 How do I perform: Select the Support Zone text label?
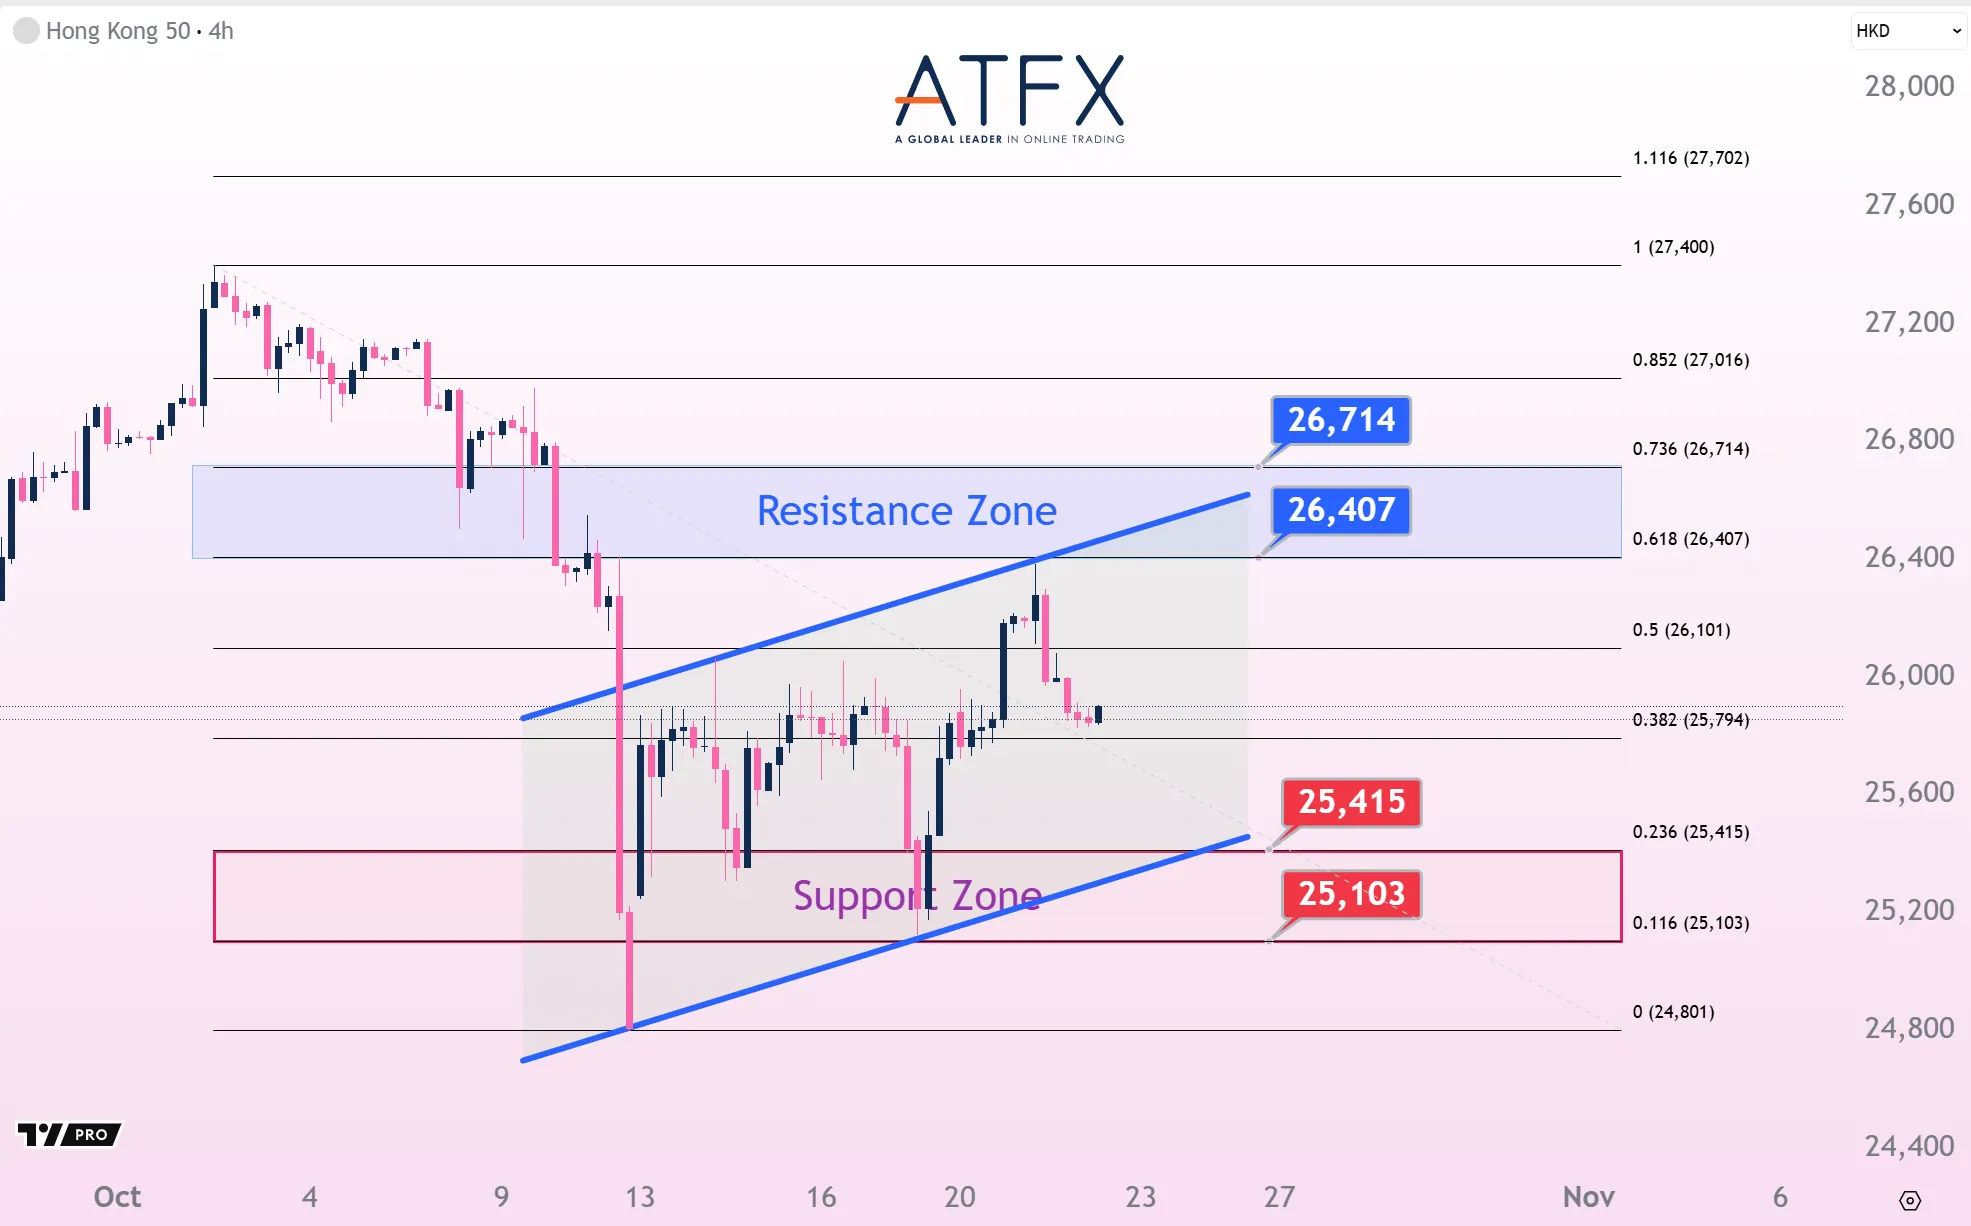tap(917, 896)
